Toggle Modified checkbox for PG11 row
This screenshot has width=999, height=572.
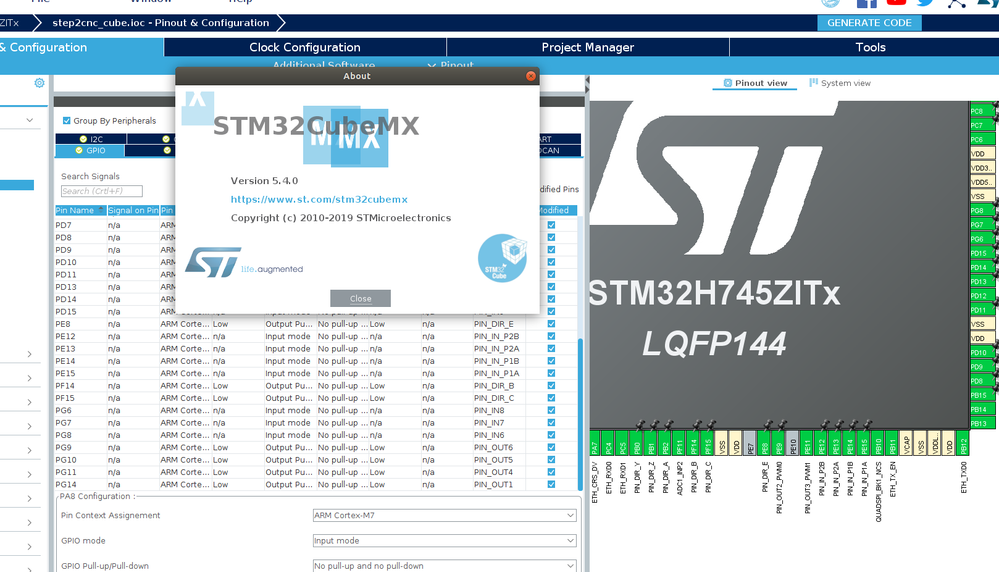pos(551,472)
